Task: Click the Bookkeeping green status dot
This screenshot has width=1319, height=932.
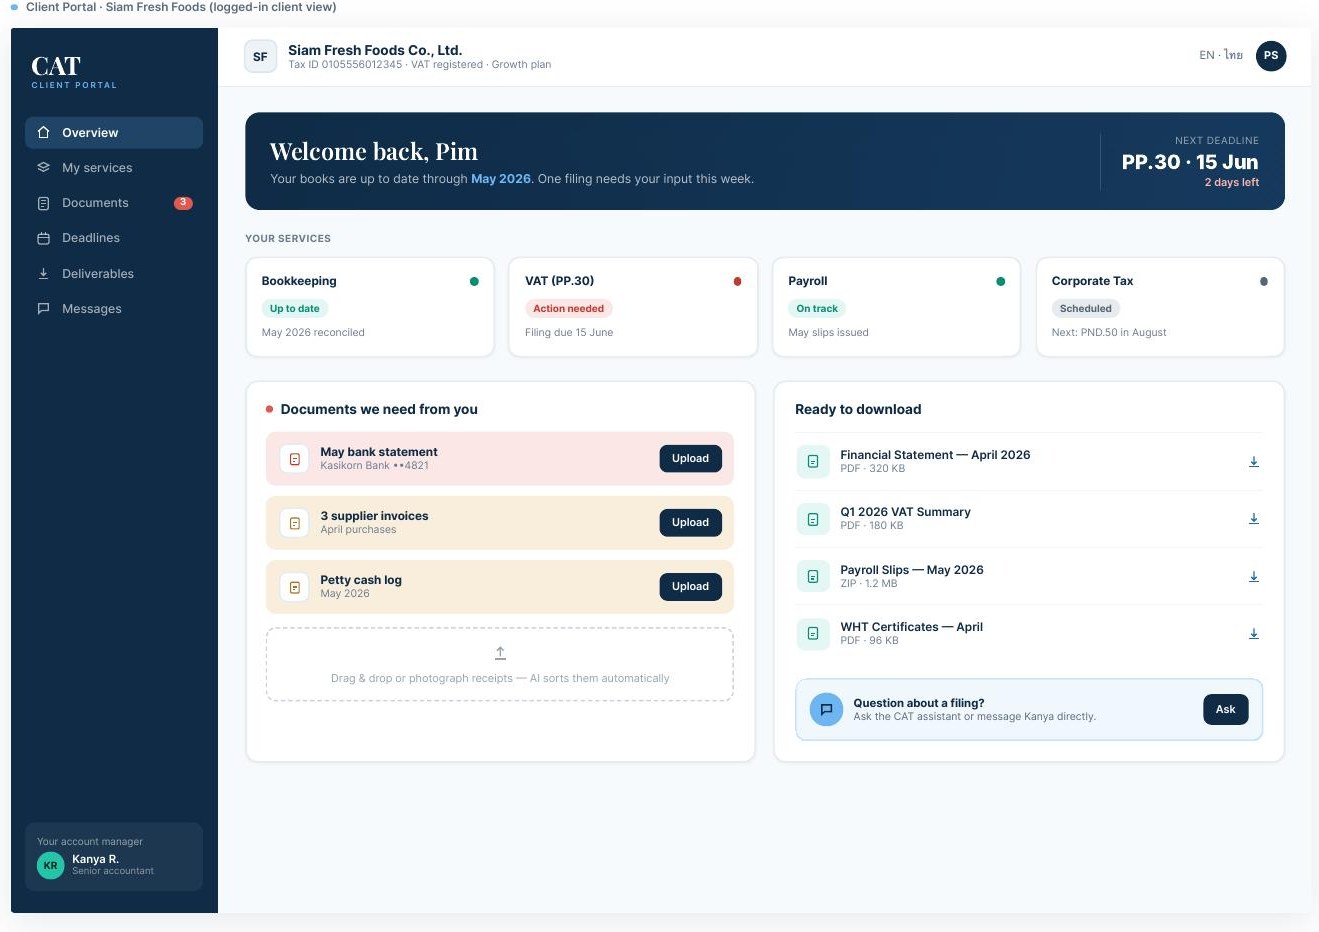Action: click(x=474, y=281)
